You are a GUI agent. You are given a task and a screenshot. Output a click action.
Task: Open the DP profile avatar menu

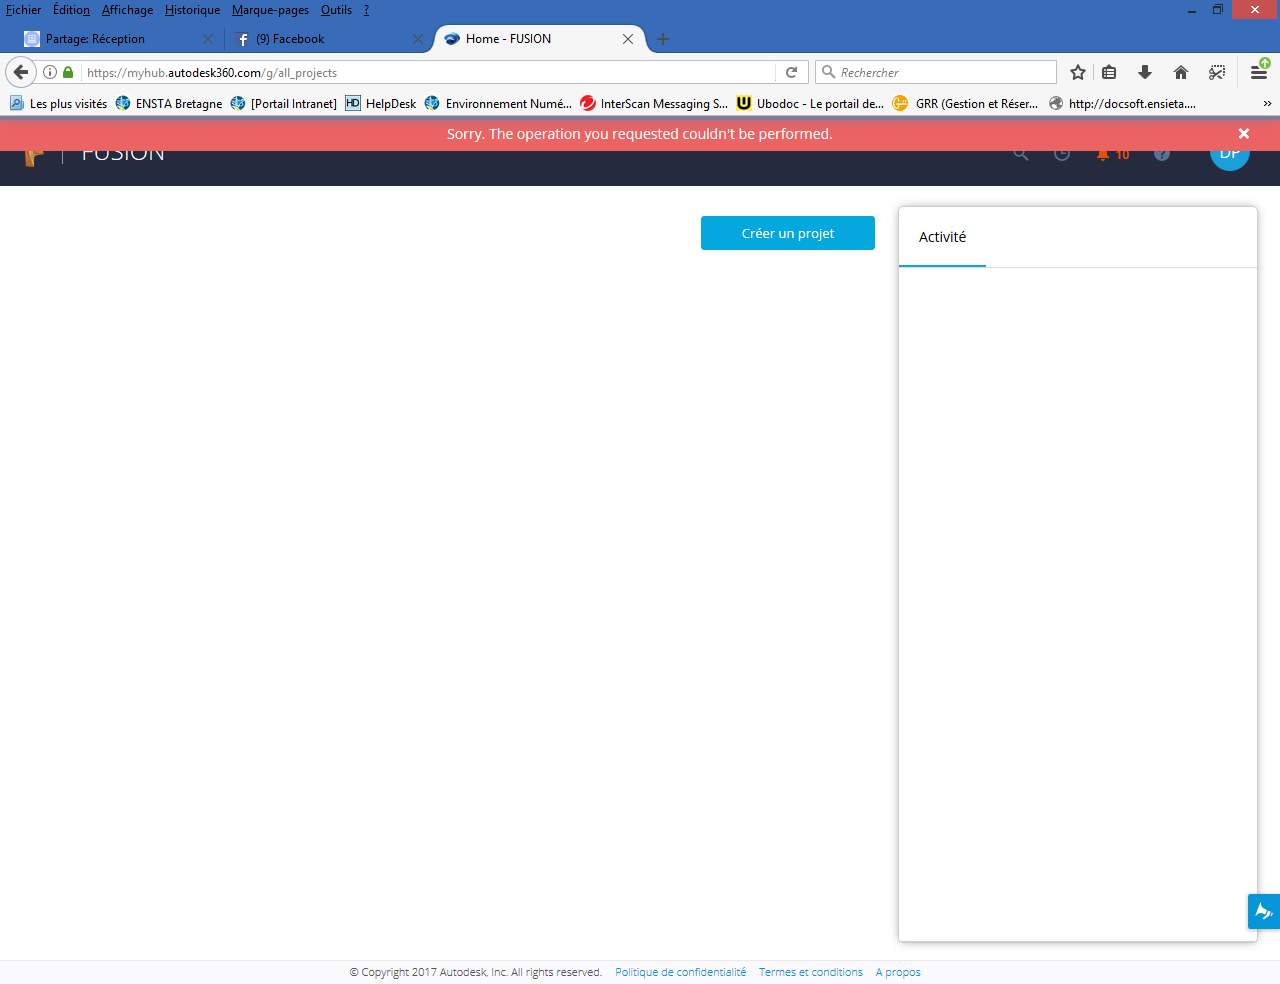(x=1229, y=154)
